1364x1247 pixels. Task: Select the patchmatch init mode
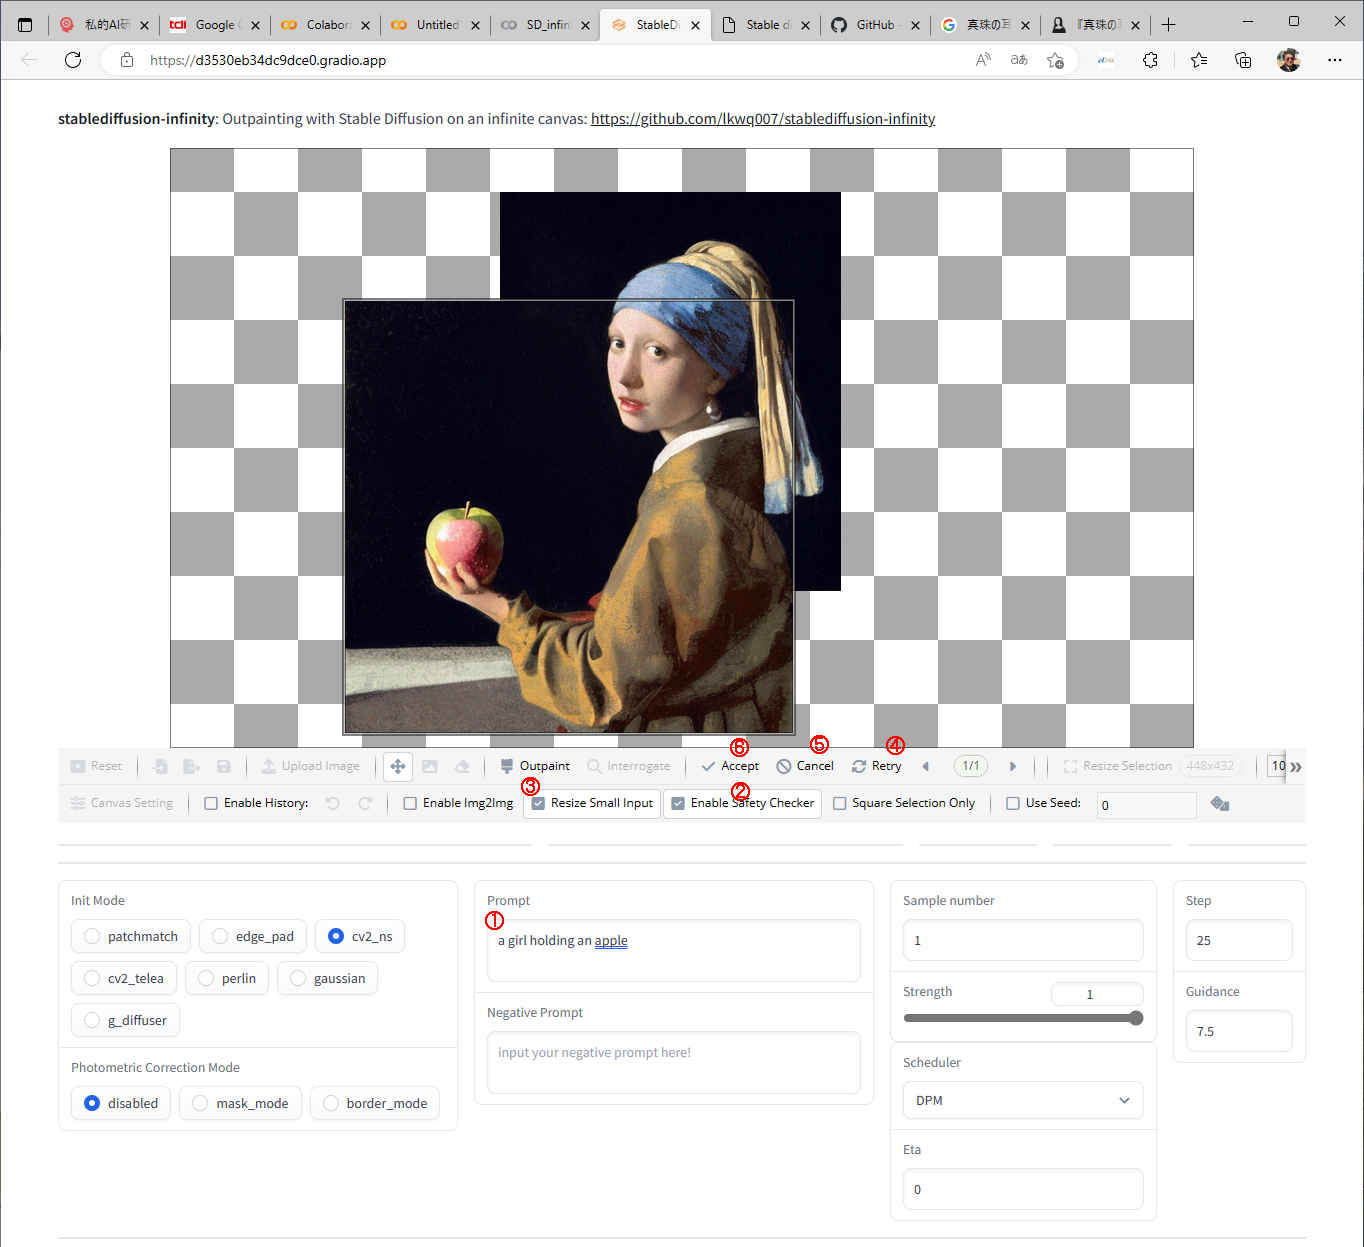[93, 936]
